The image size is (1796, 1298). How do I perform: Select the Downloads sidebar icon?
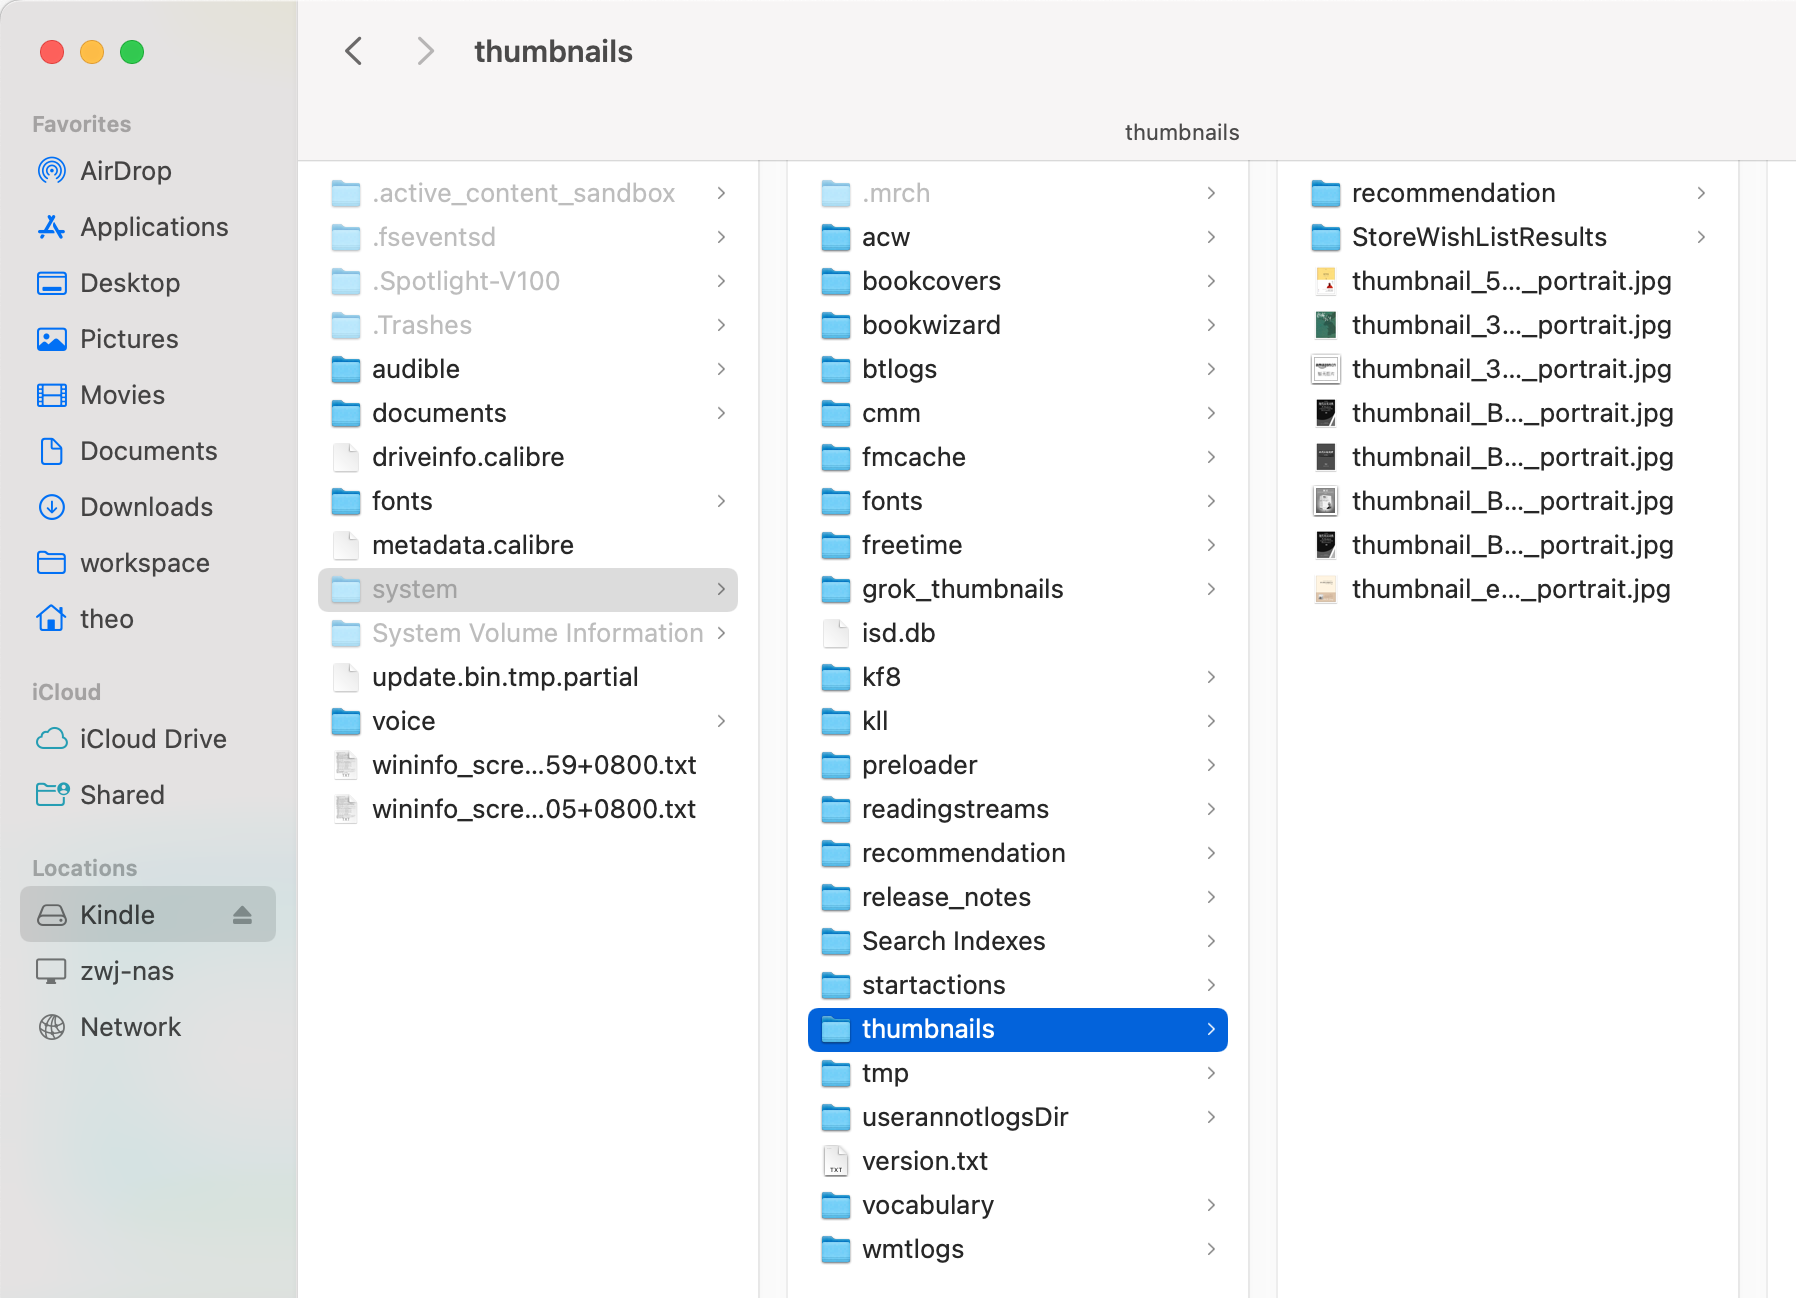coord(52,507)
